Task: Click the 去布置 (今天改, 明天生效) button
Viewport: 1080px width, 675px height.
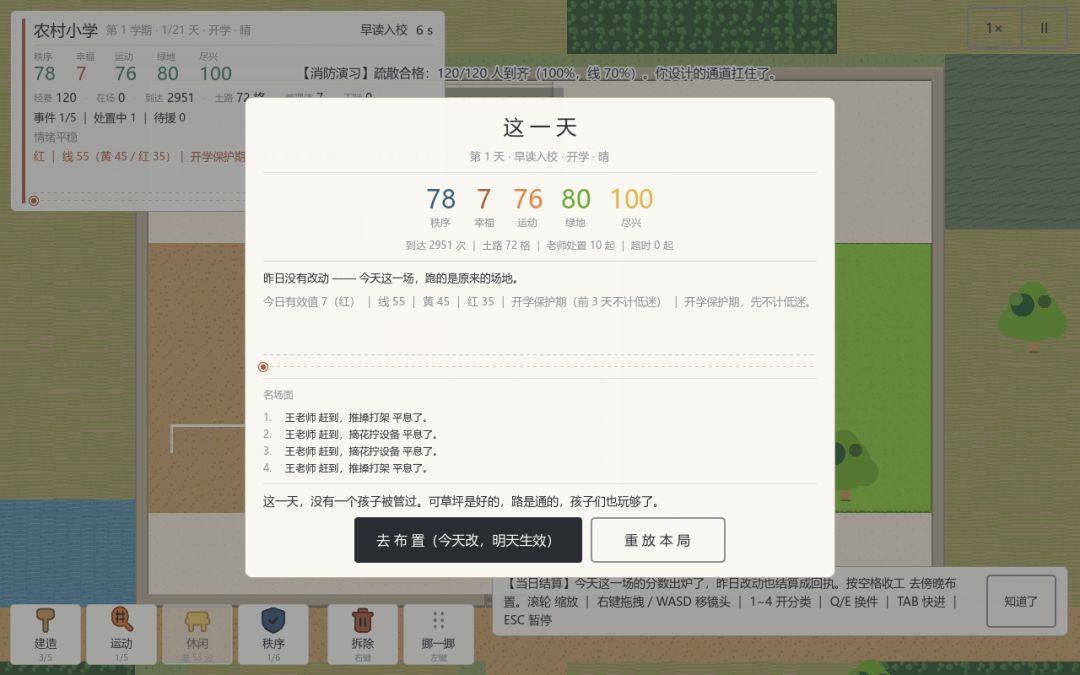Action: [468, 540]
